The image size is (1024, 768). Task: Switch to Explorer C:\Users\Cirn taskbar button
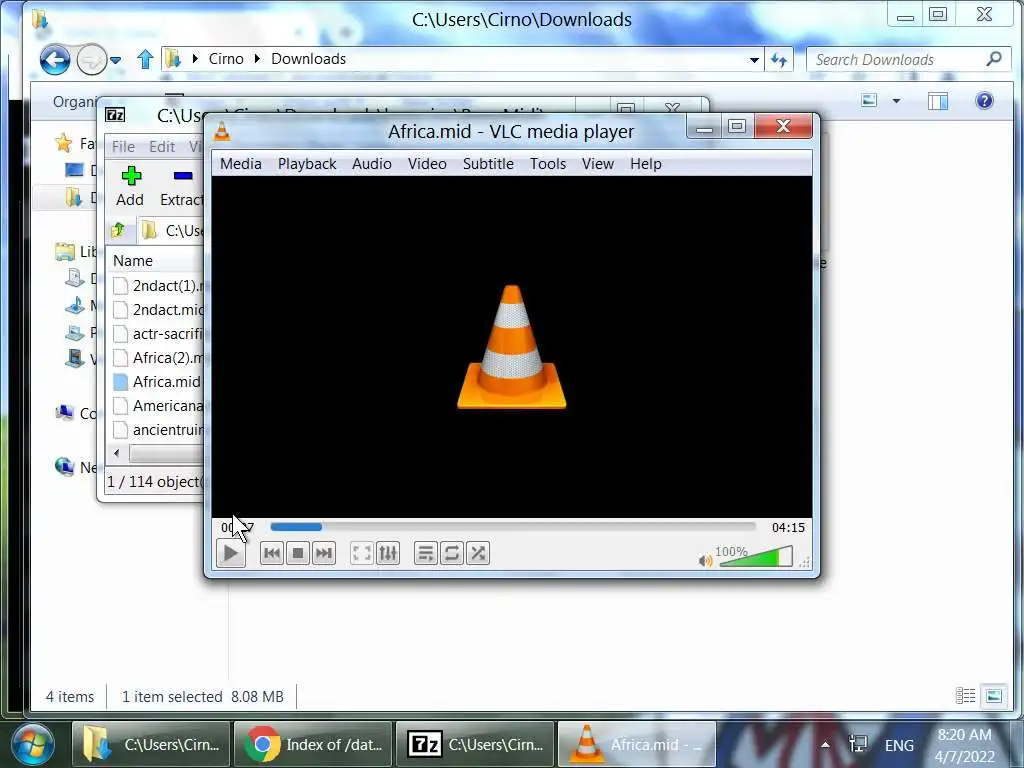151,744
